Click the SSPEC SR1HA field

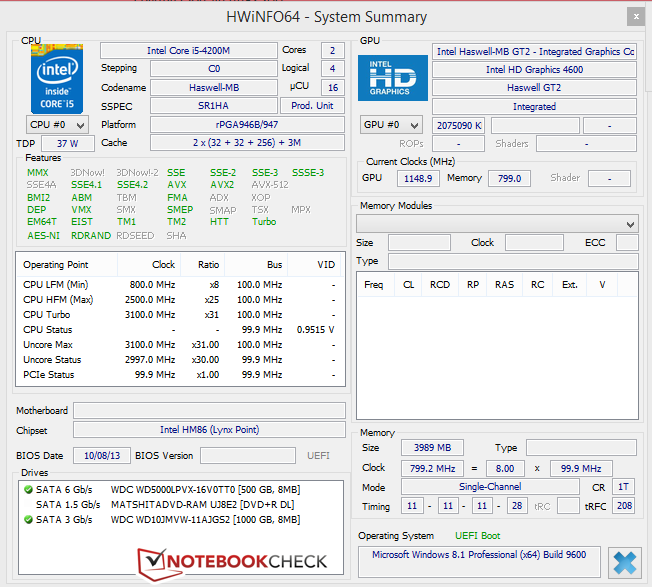(214, 106)
